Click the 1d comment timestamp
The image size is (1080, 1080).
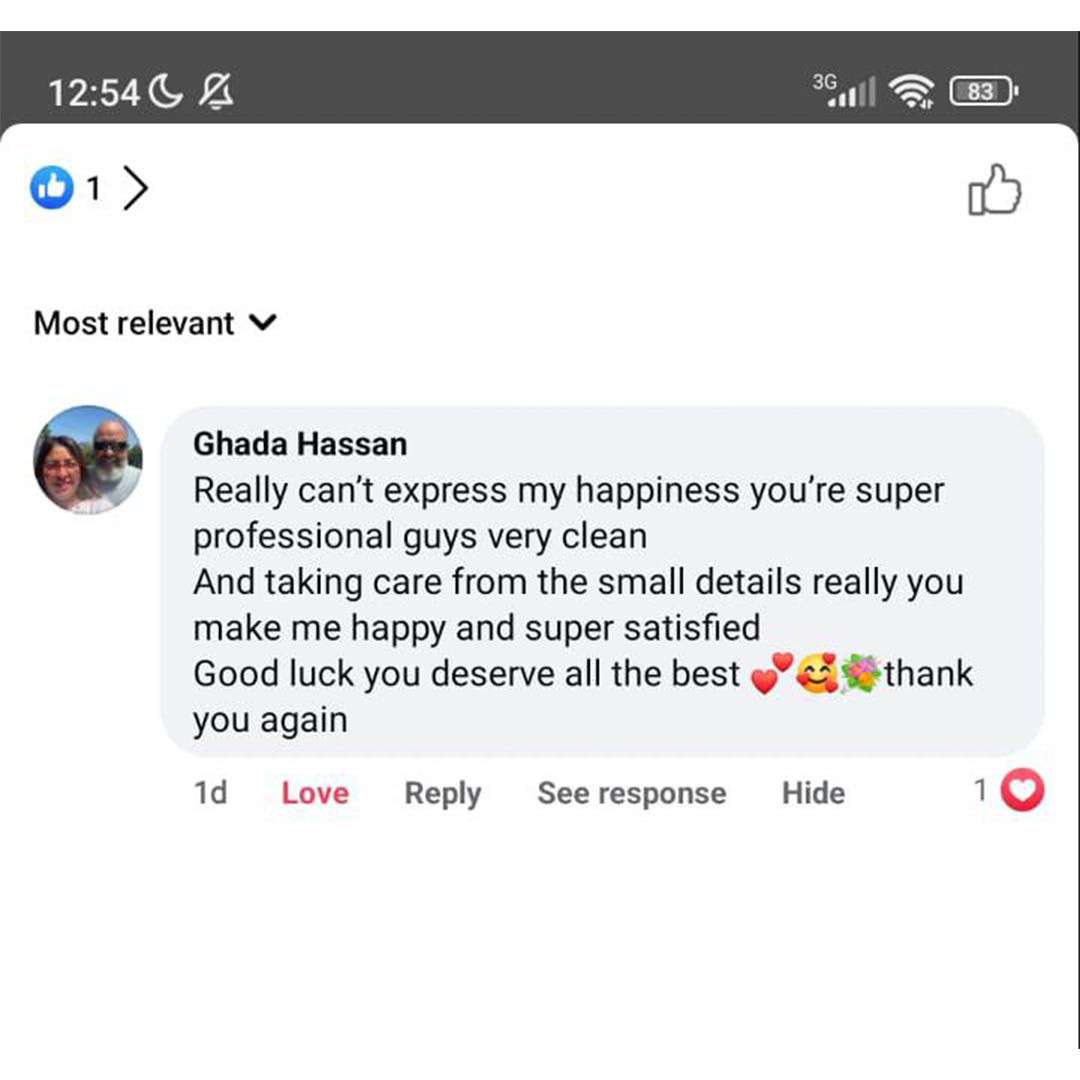click(x=210, y=793)
